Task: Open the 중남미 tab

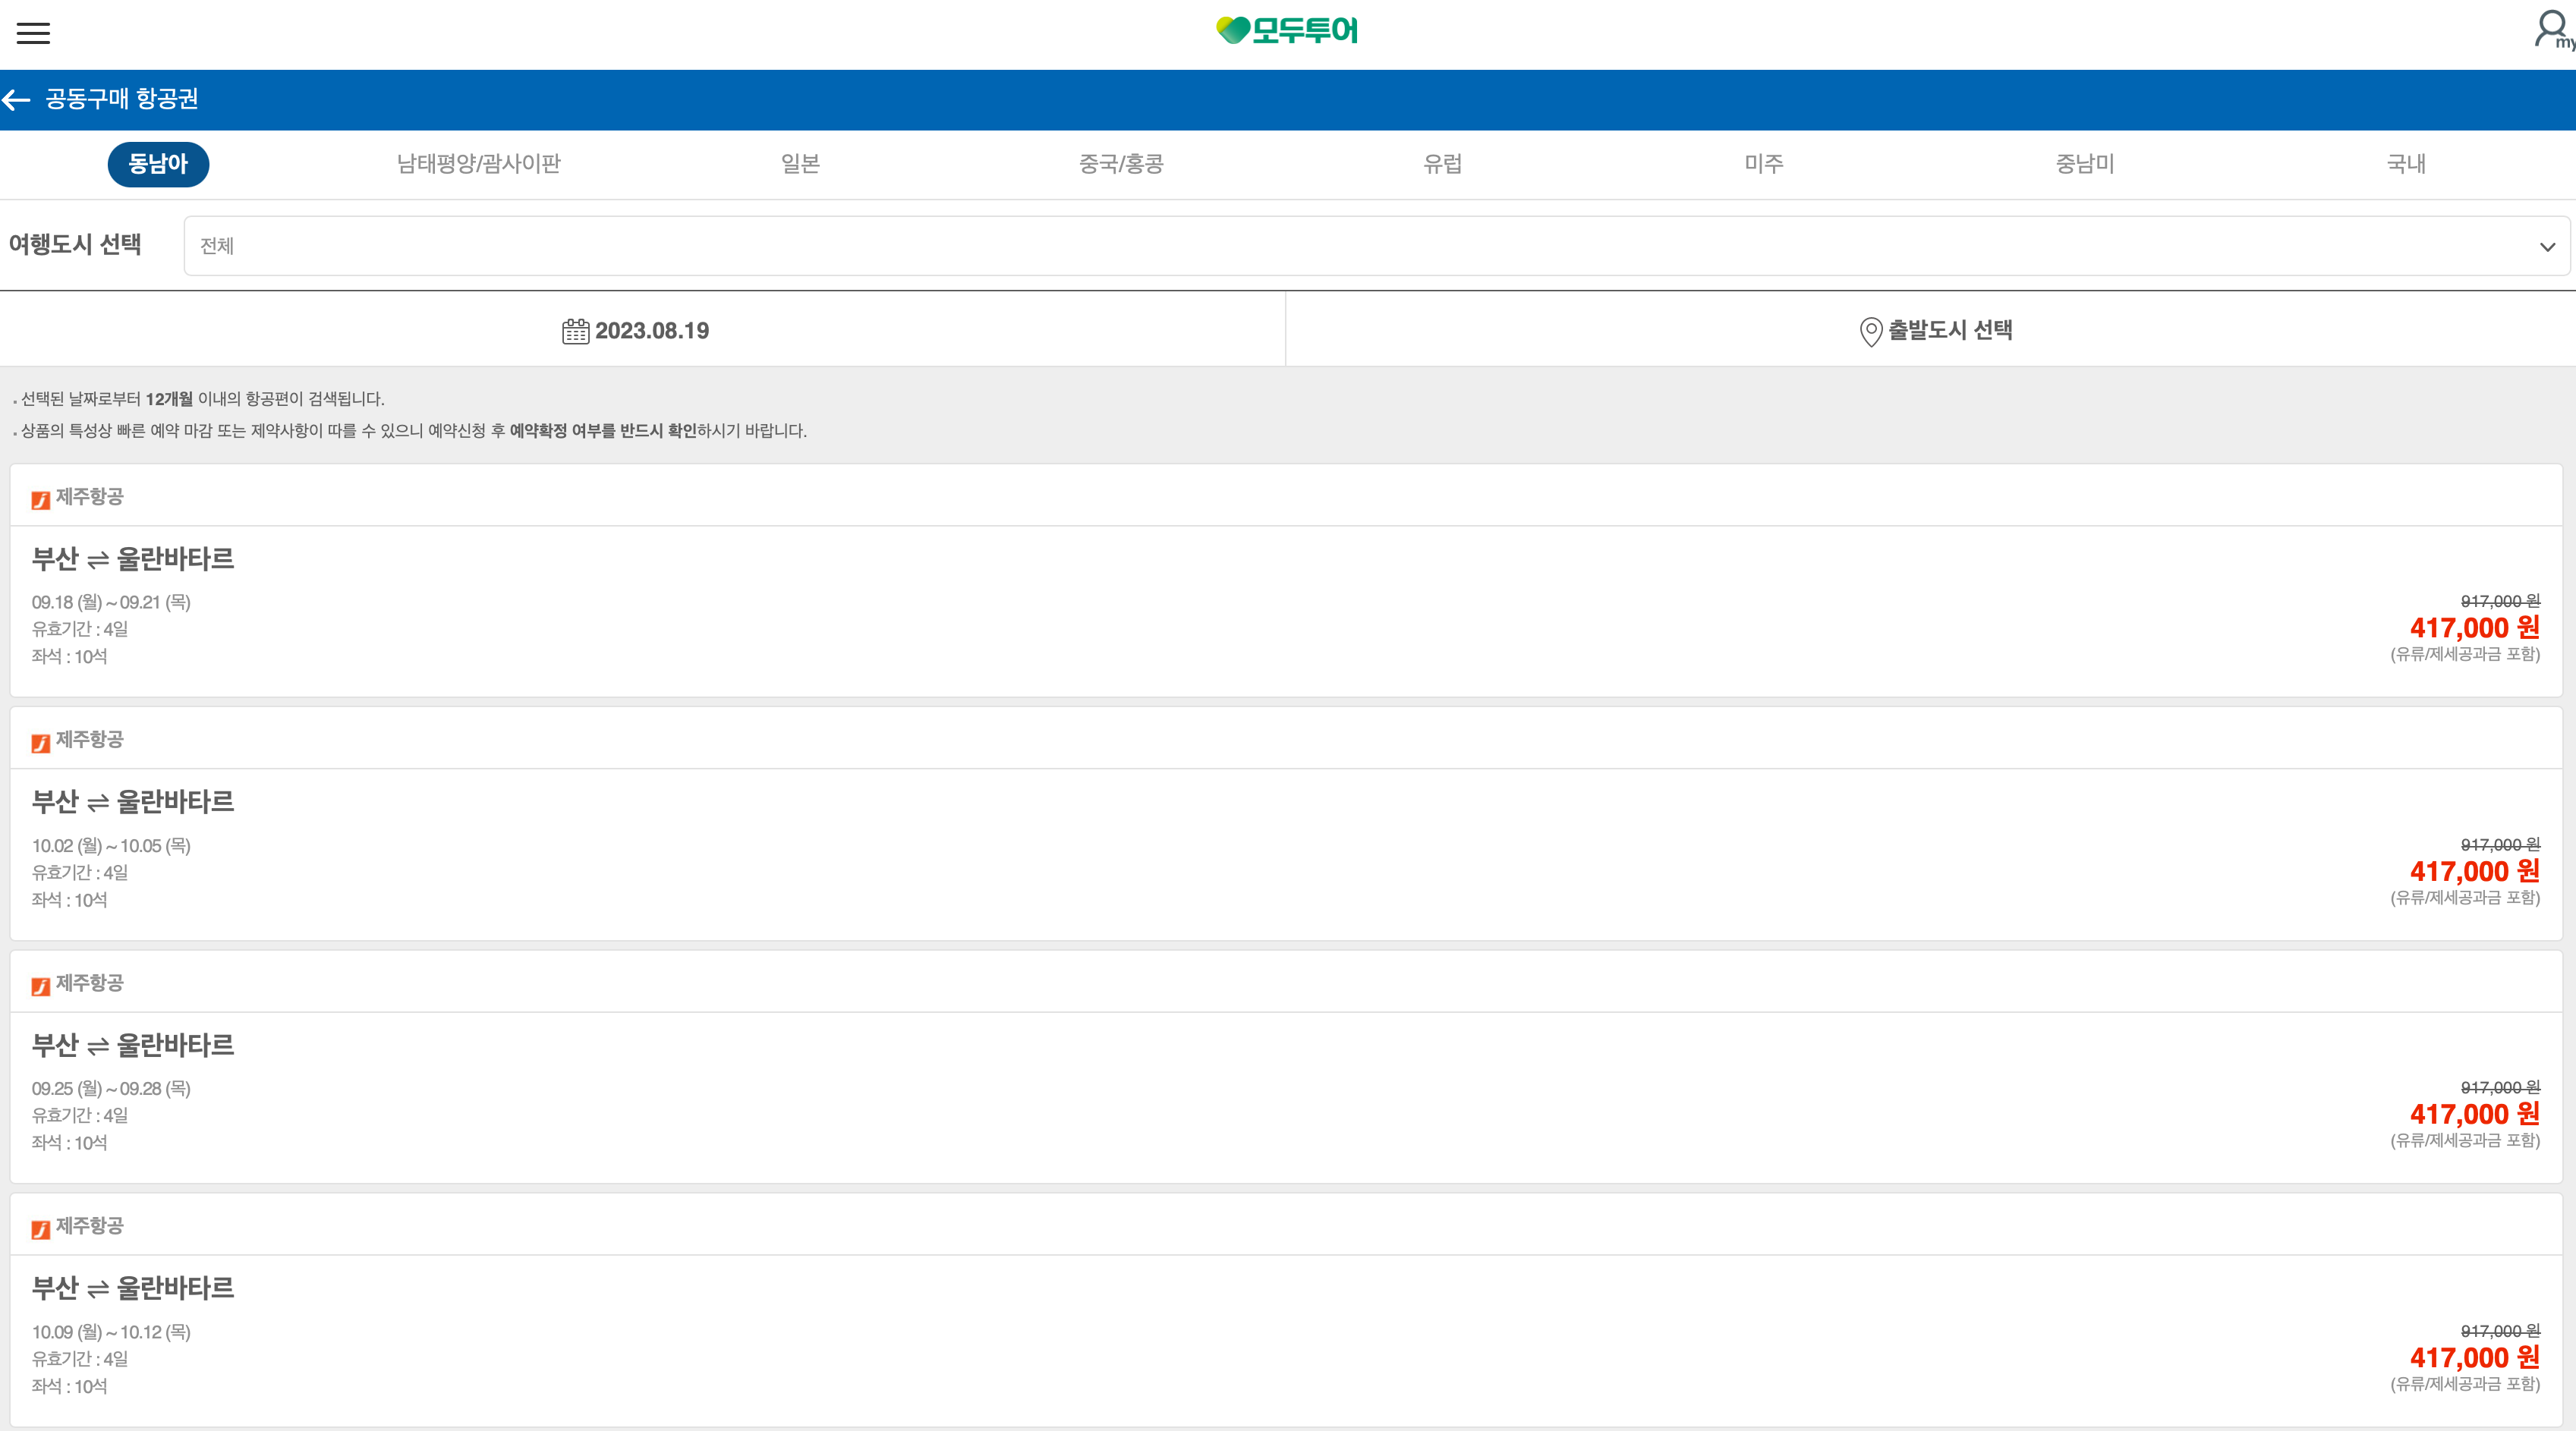Action: point(2085,164)
